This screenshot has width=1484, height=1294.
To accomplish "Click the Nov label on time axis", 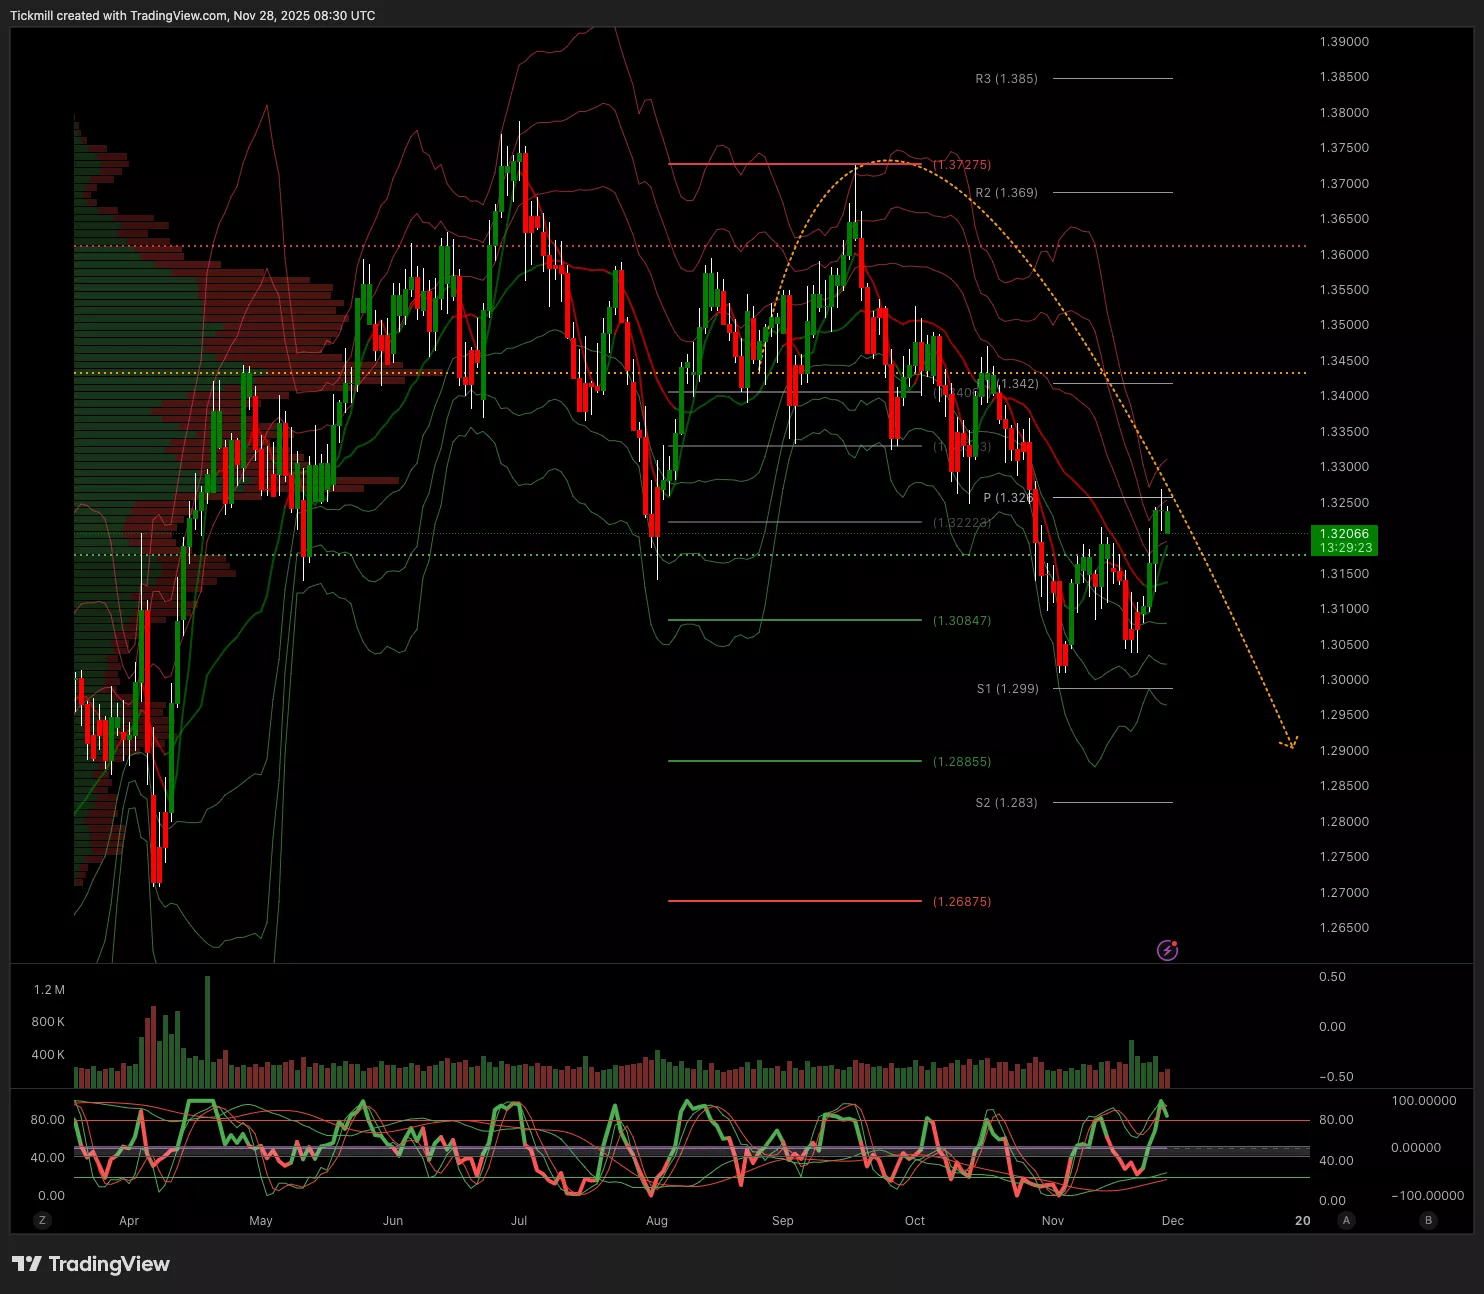I will coord(1052,1220).
